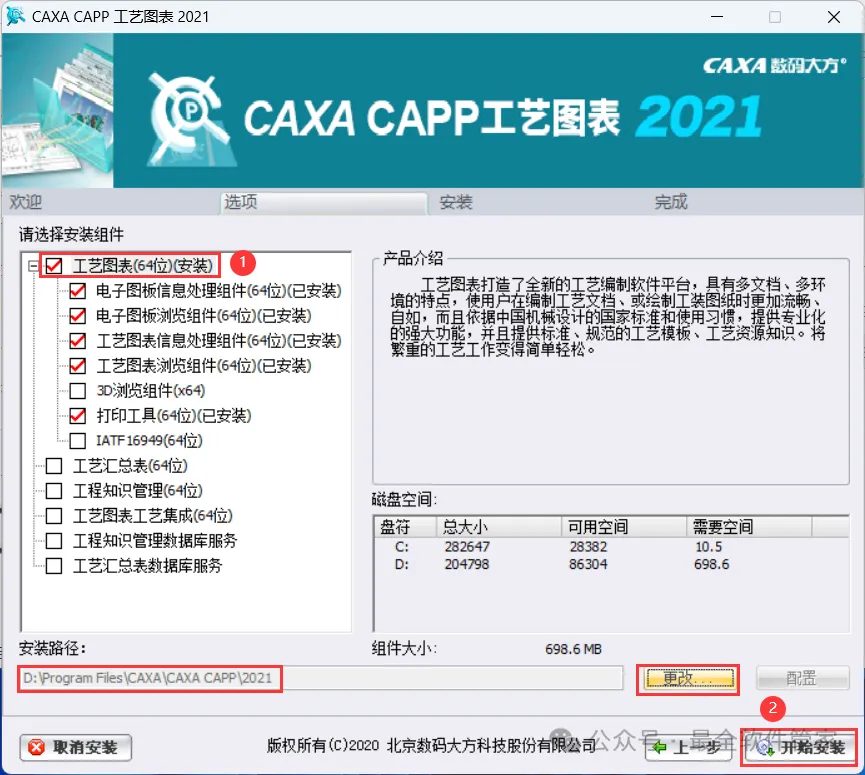Enable the IATF16949(64位) checkbox
Screen dimensions: 865x775
click(x=78, y=441)
